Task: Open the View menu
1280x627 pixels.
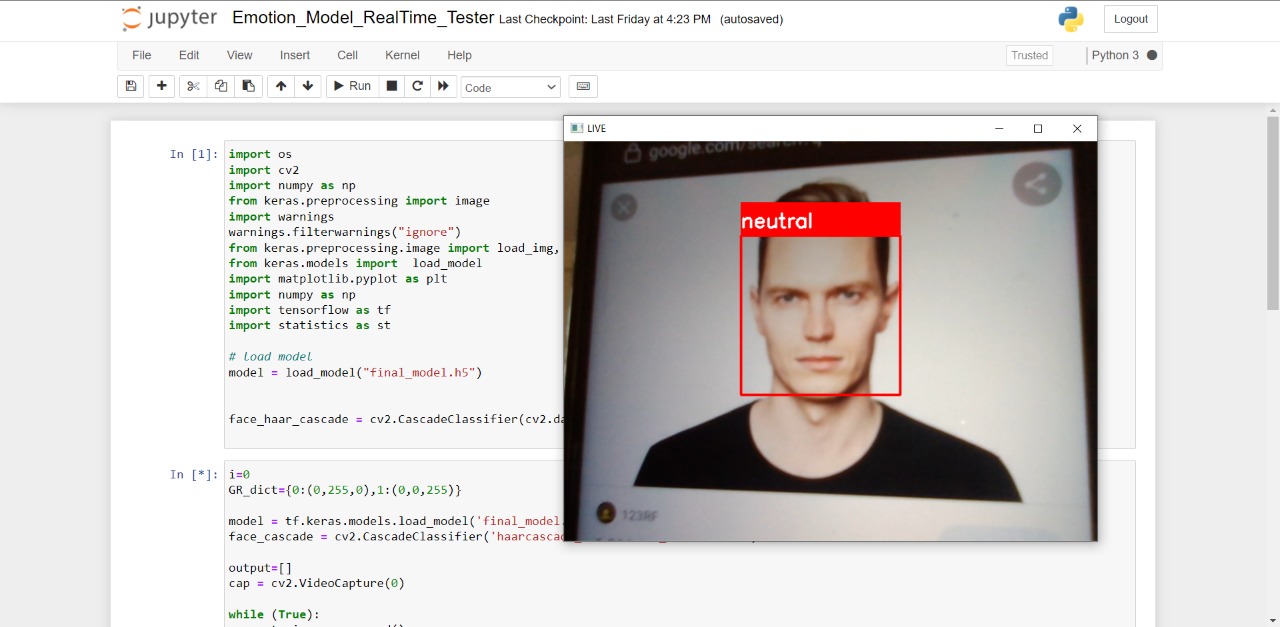Action: pos(240,55)
